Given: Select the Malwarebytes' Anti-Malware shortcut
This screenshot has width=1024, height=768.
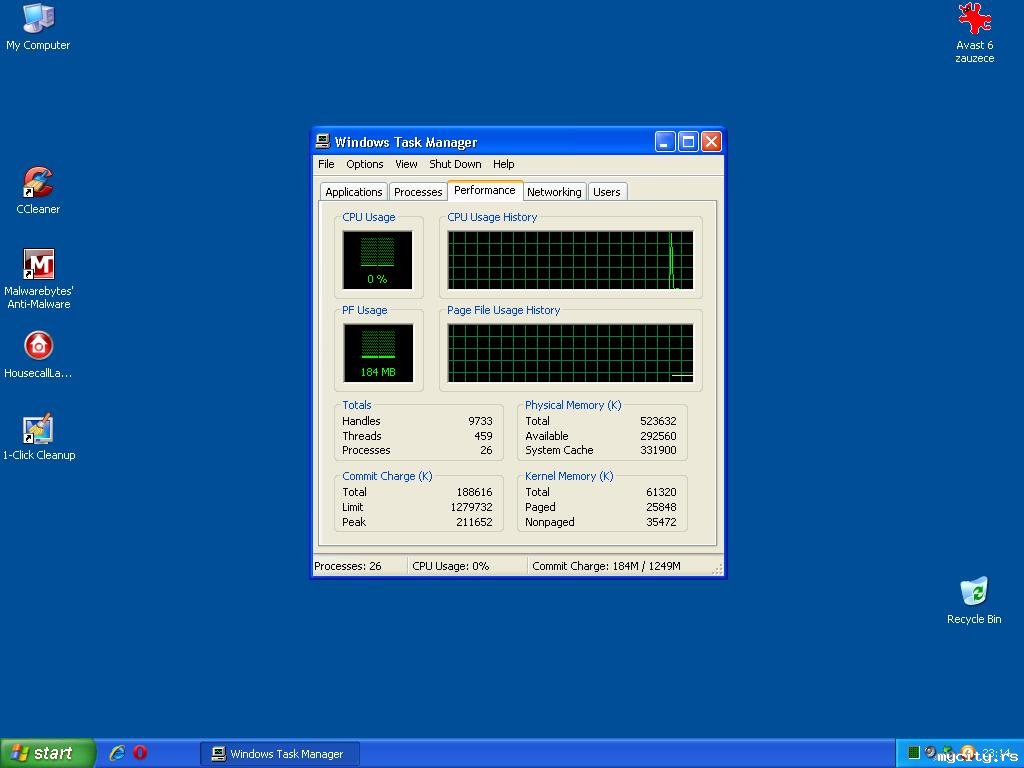Looking at the screenshot, I should tap(38, 279).
